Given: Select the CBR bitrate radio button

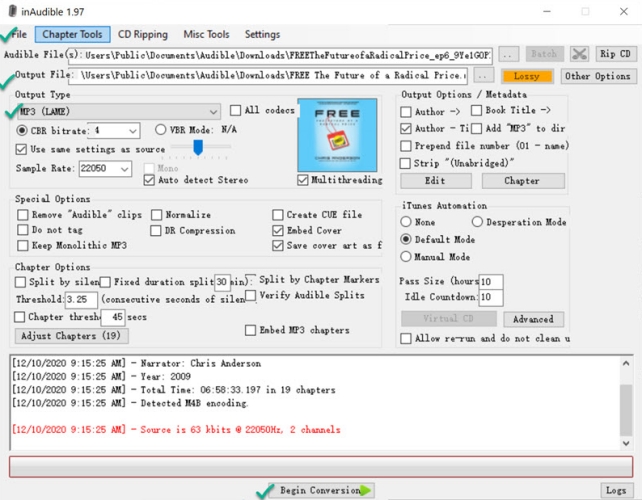Looking at the screenshot, I should pyautogui.click(x=22, y=131).
